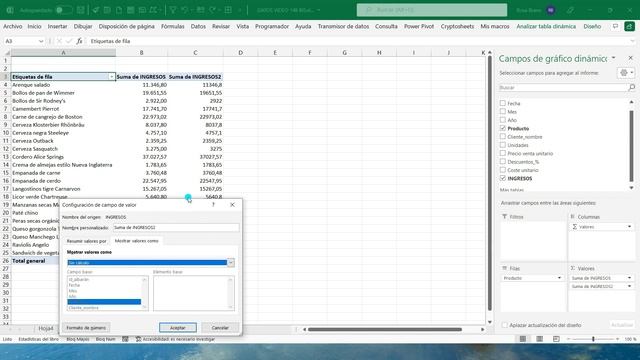
Task: Open the Analizar tabla dinámica tab
Action: 546,26
